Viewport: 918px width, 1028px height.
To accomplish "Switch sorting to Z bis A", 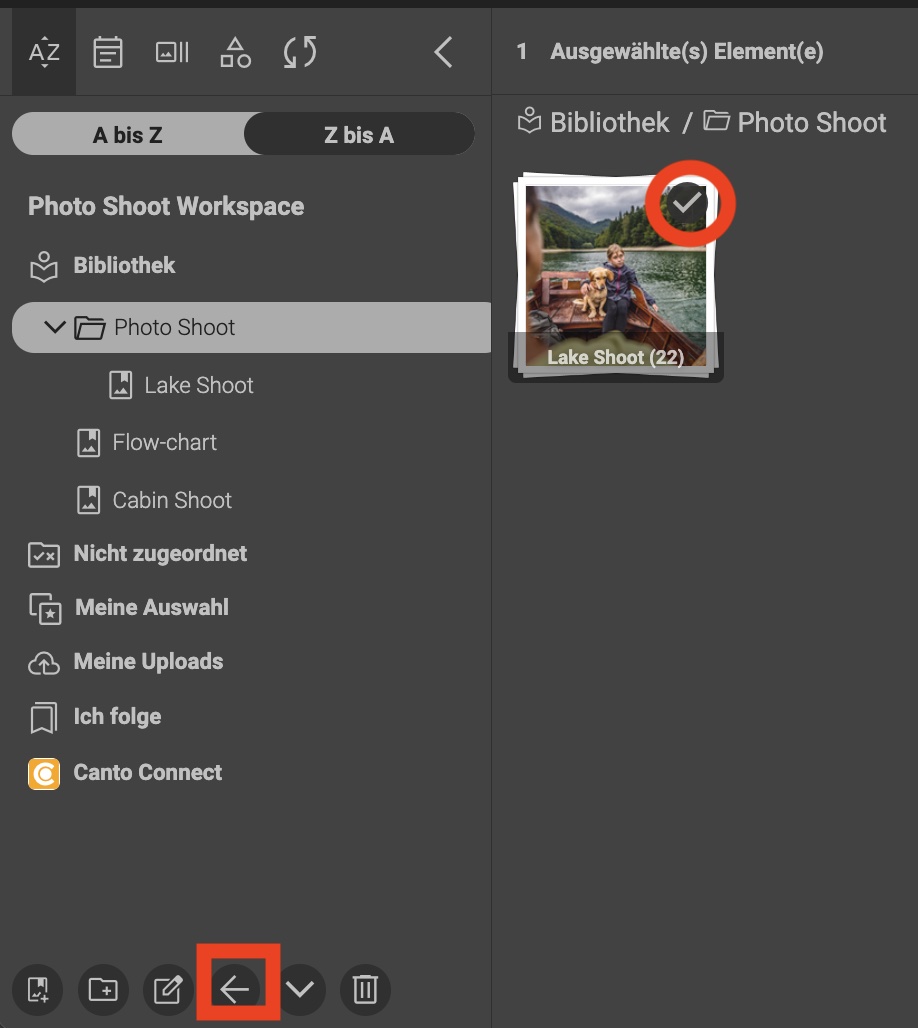I will [x=358, y=135].
